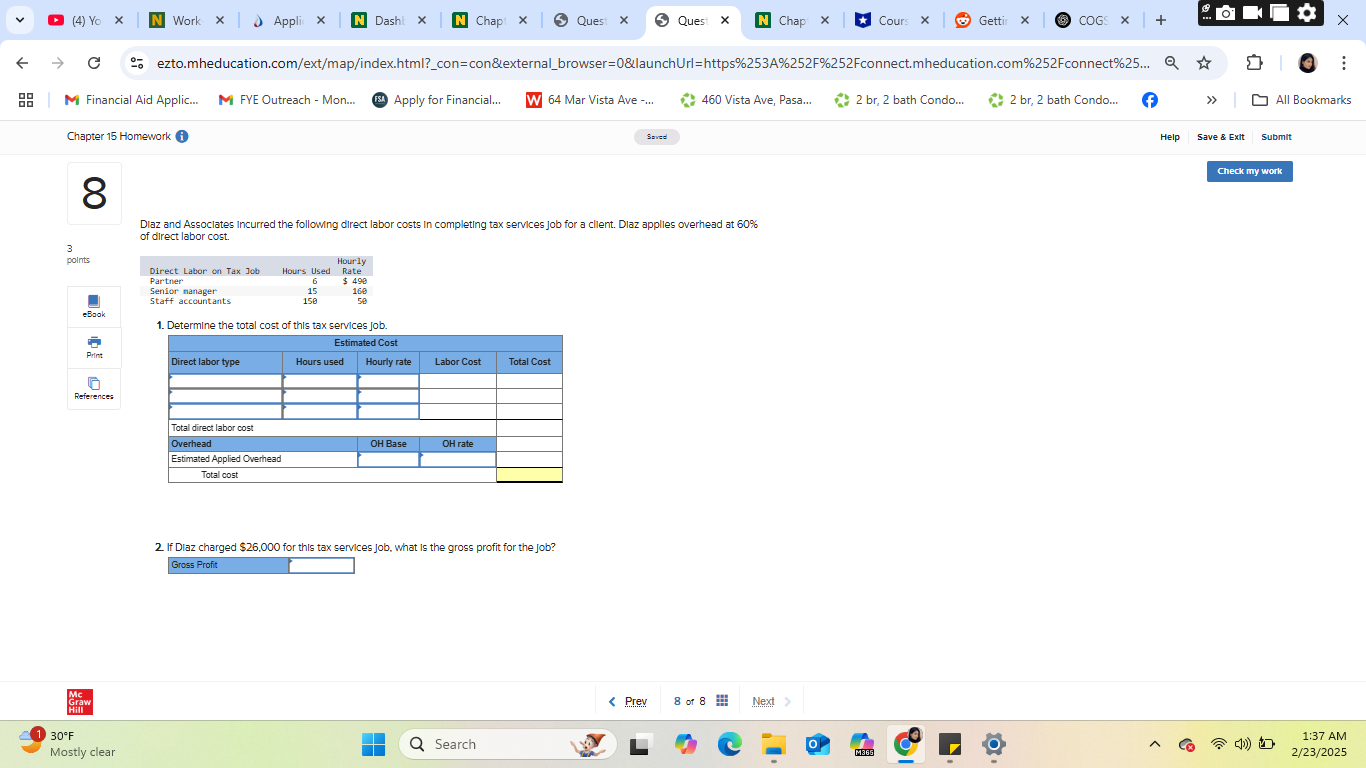Open the Chrome three-dot menu

click(1344, 63)
